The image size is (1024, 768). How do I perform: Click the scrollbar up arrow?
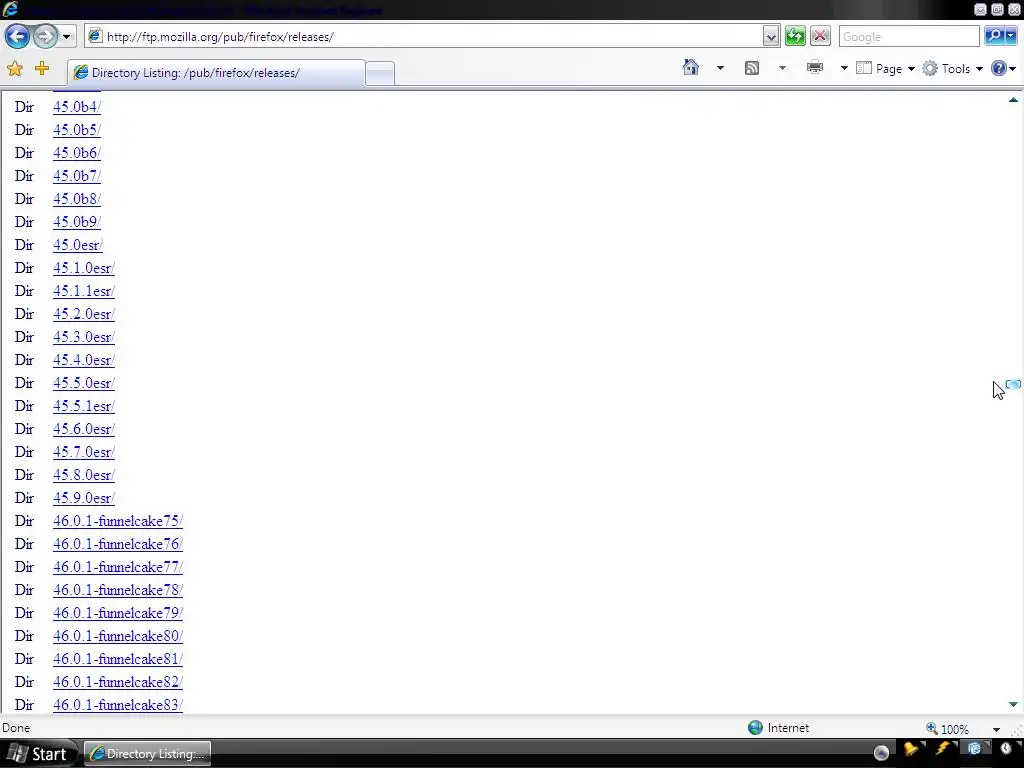(x=1013, y=100)
